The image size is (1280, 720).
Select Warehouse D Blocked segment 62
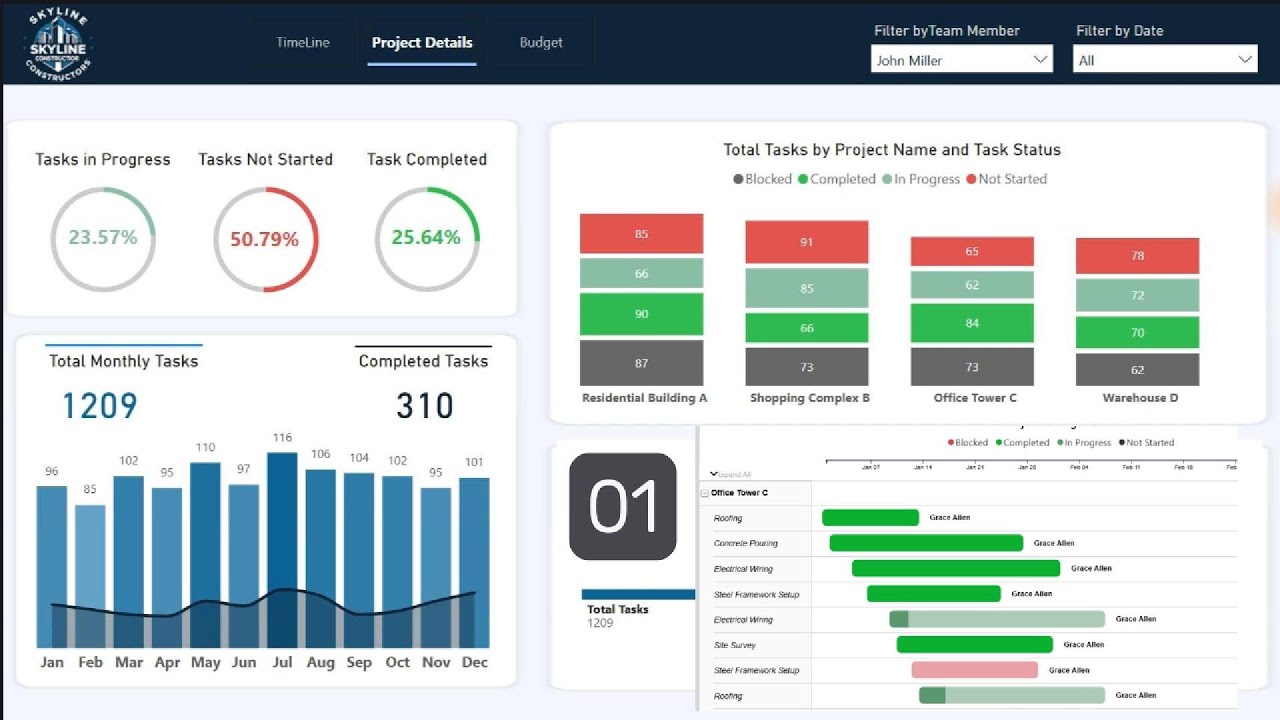pyautogui.click(x=1137, y=370)
